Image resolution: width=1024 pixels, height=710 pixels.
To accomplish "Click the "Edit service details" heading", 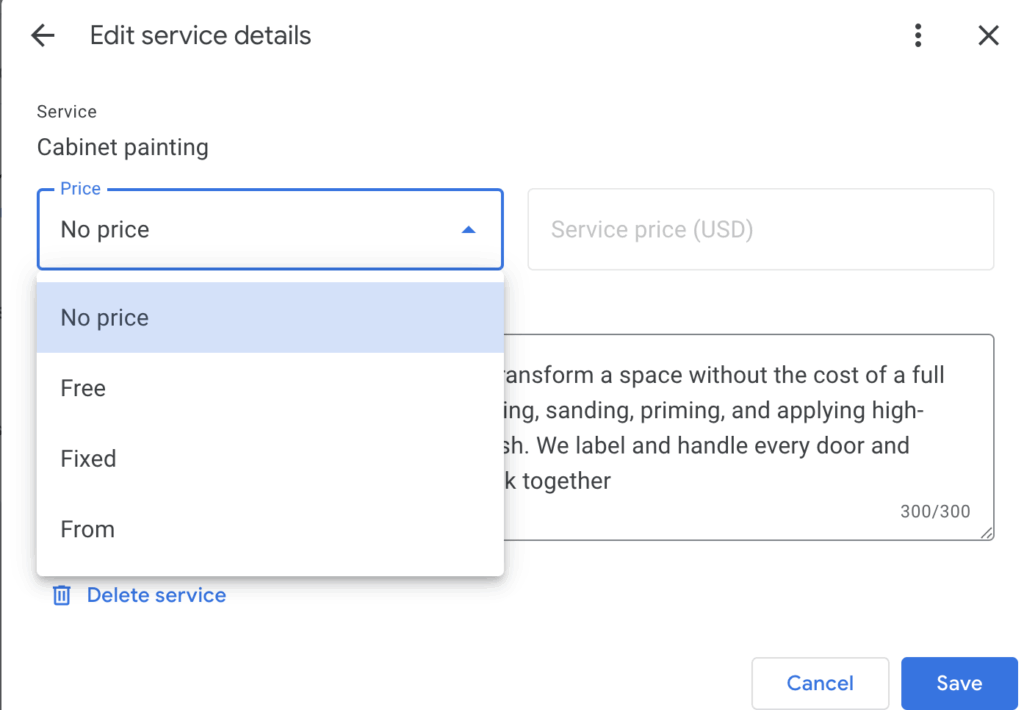I will pos(200,36).
